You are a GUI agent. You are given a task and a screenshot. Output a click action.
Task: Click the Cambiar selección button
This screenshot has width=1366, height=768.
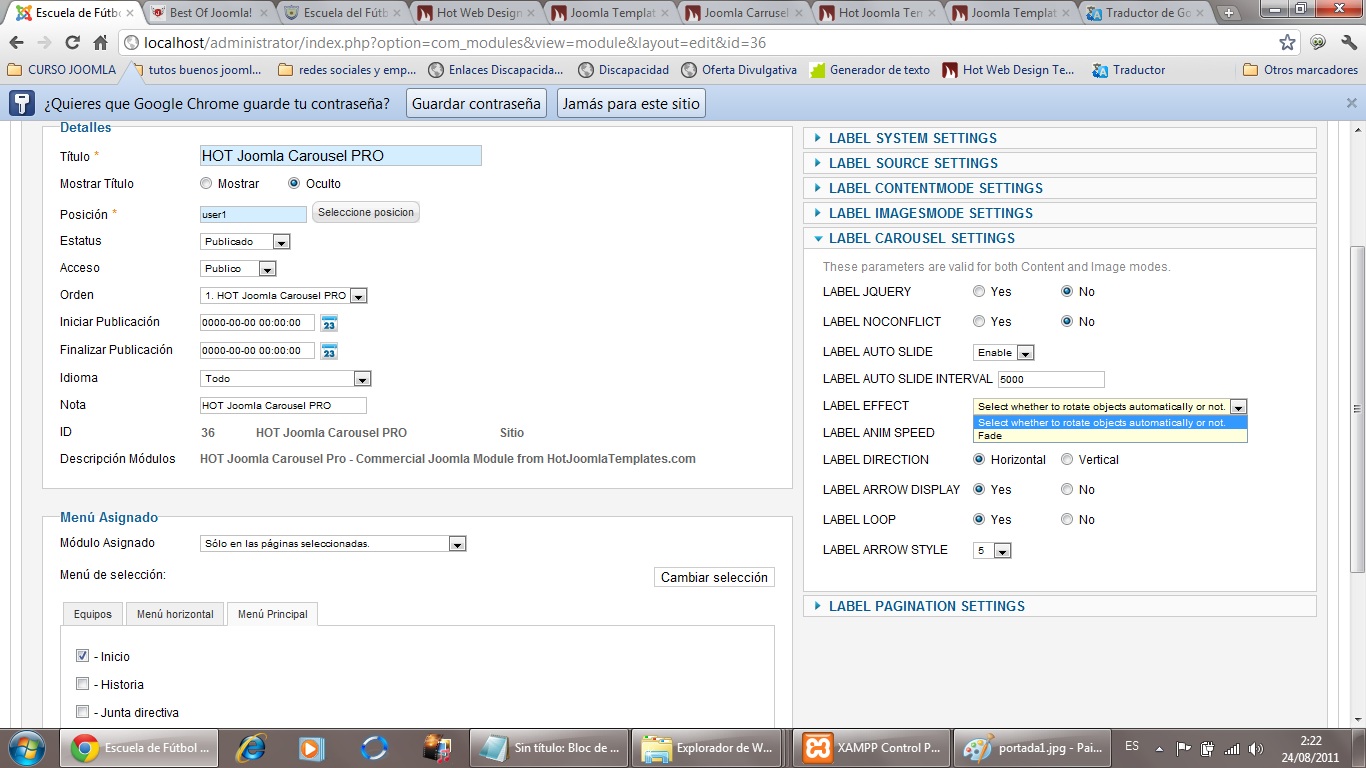[714, 577]
